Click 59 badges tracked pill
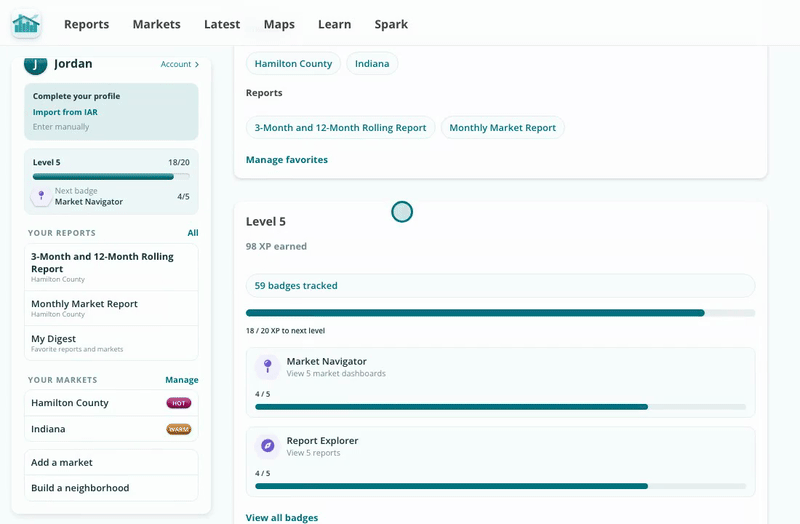 (x=500, y=286)
